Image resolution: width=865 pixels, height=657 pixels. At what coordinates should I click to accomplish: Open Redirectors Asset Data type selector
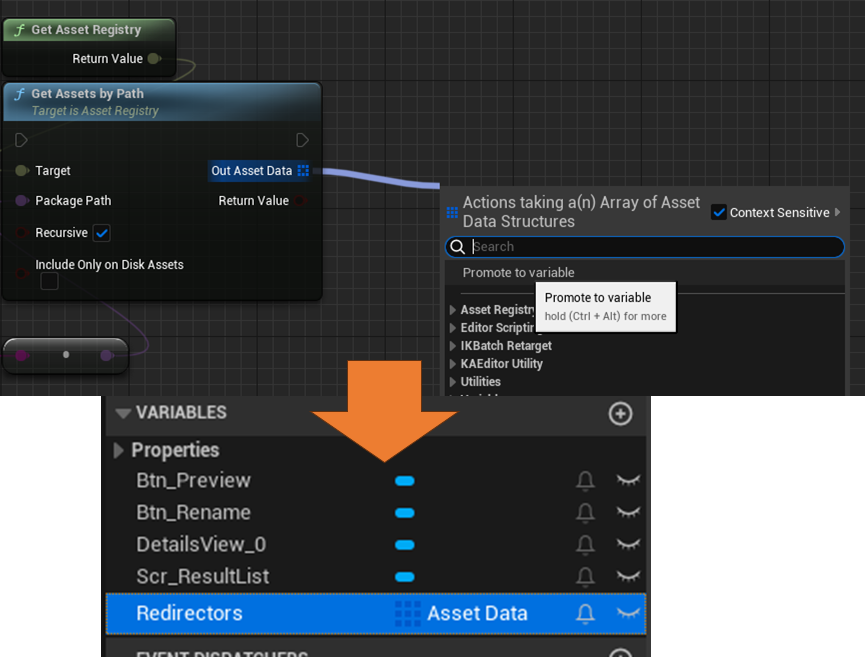[462, 613]
